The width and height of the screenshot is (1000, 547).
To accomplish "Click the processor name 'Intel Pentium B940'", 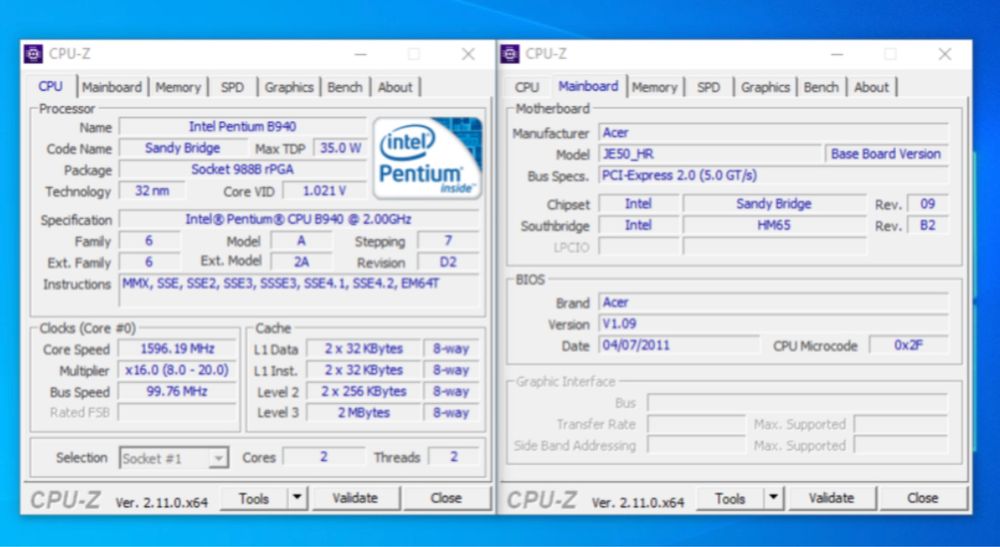I will [x=242, y=127].
